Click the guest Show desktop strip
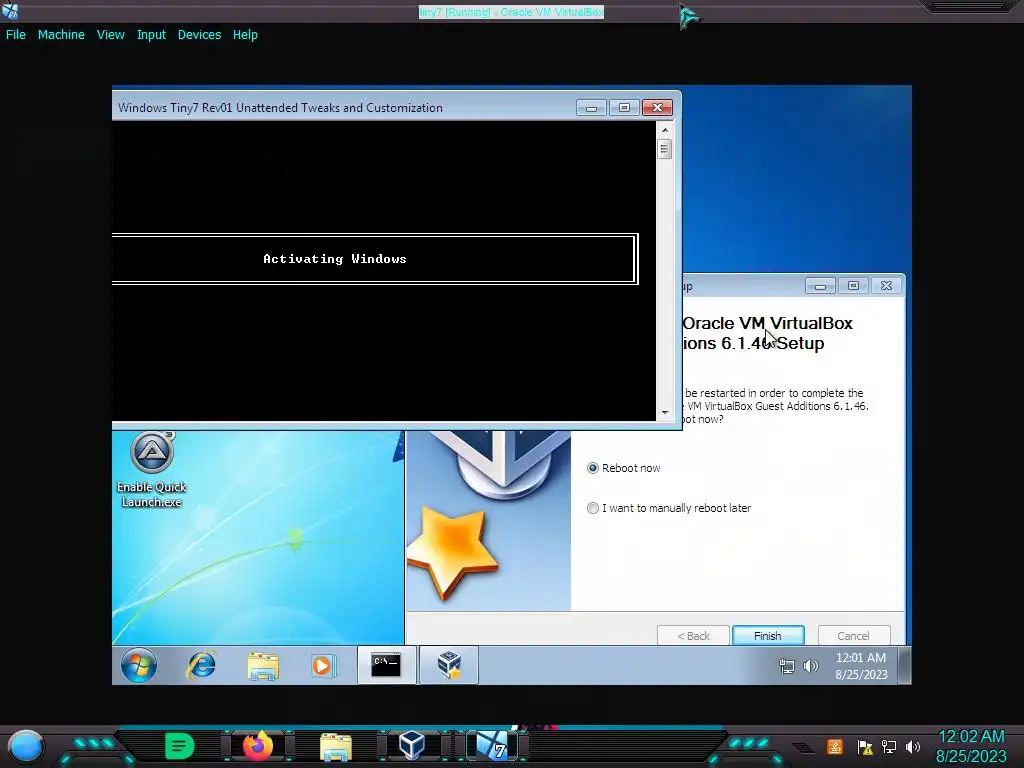Viewport: 1024px width, 768px height. pos(904,665)
